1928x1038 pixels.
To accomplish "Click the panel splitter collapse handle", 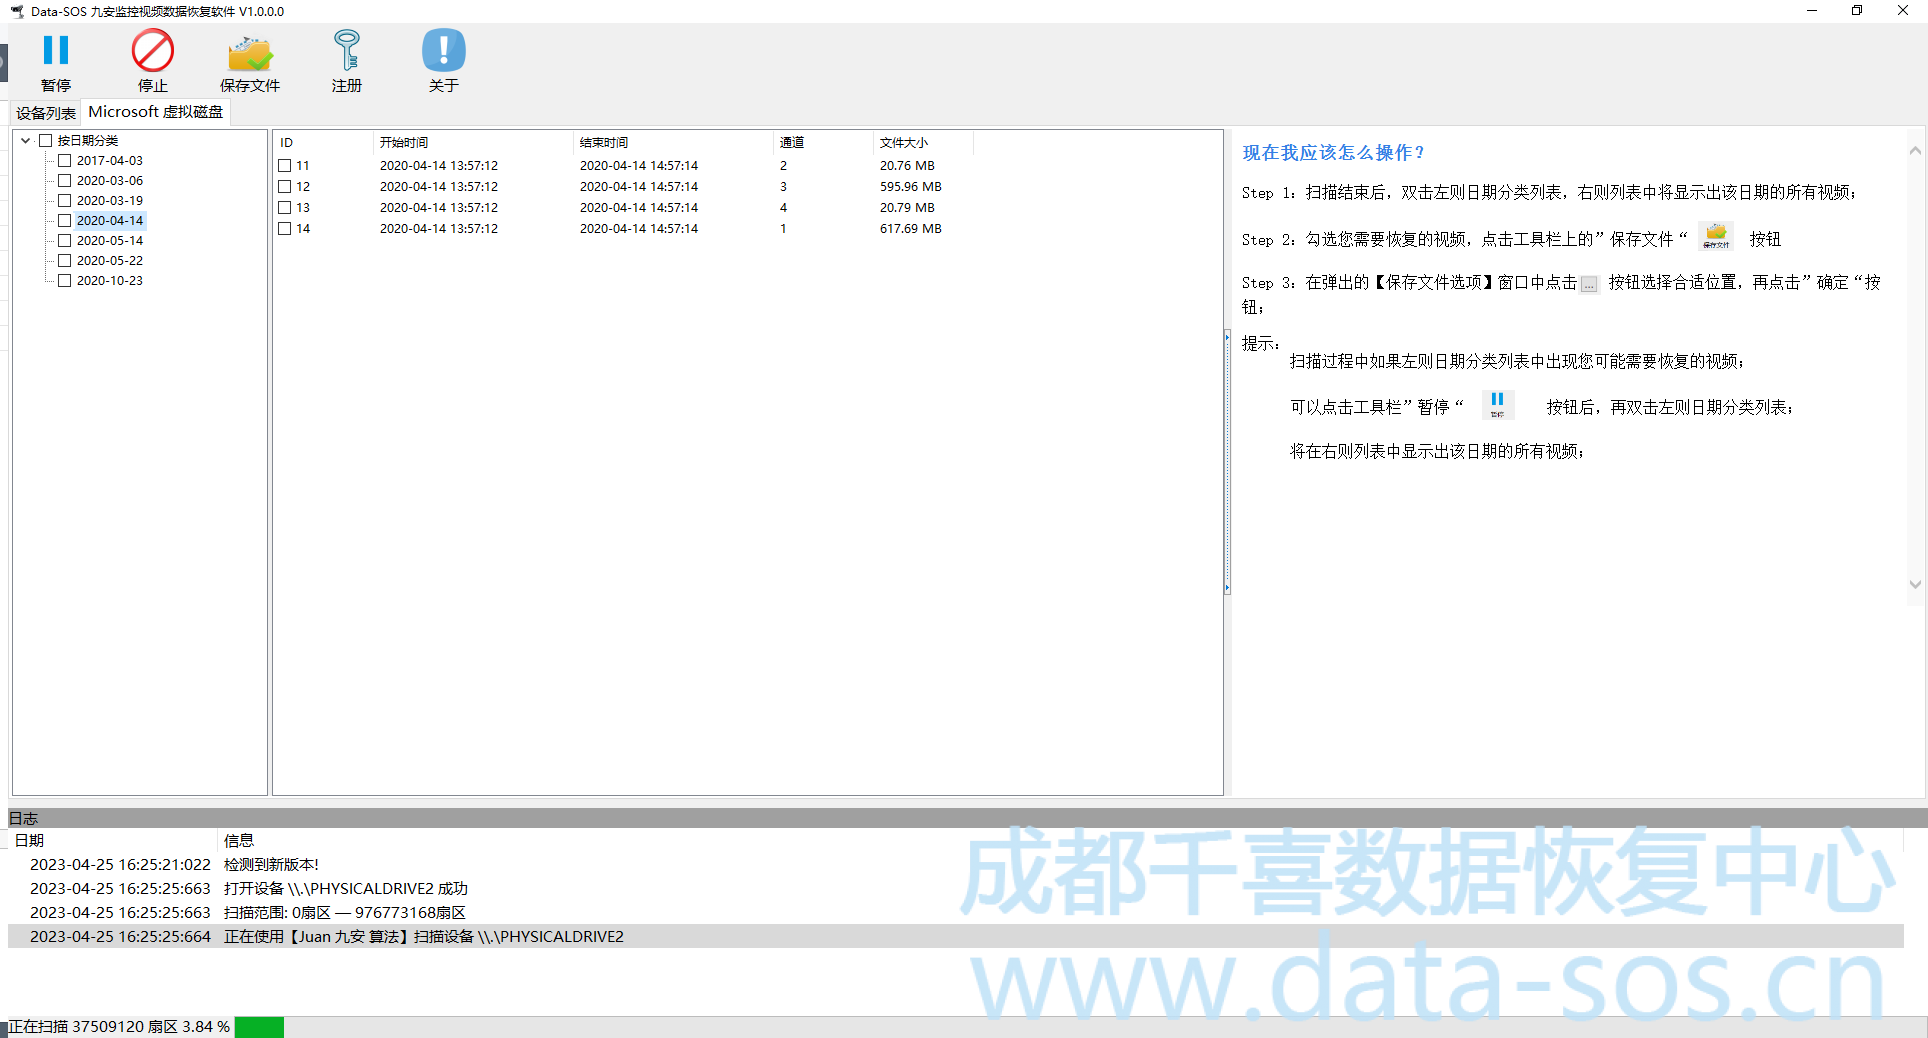I will [1227, 462].
